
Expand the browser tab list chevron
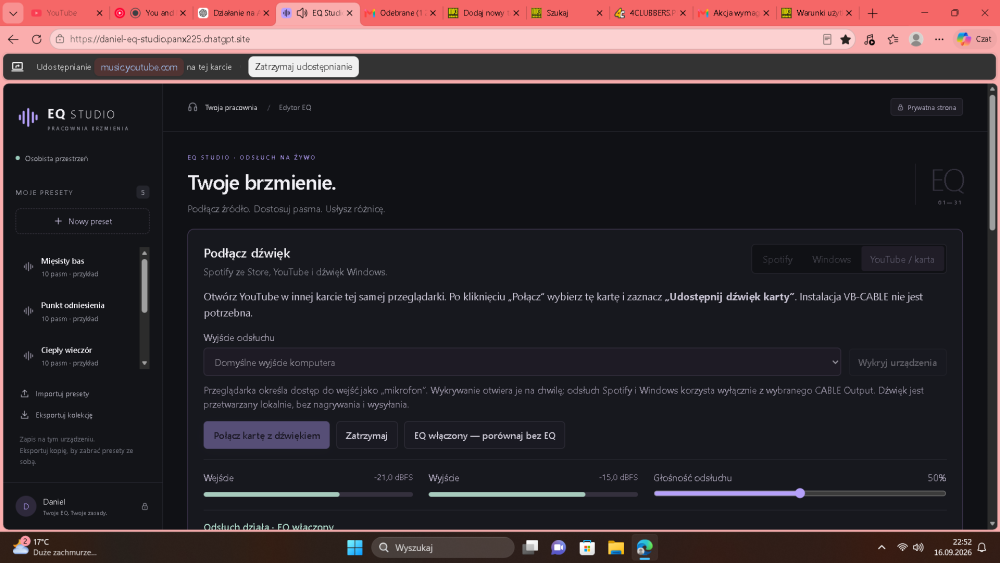[13, 13]
